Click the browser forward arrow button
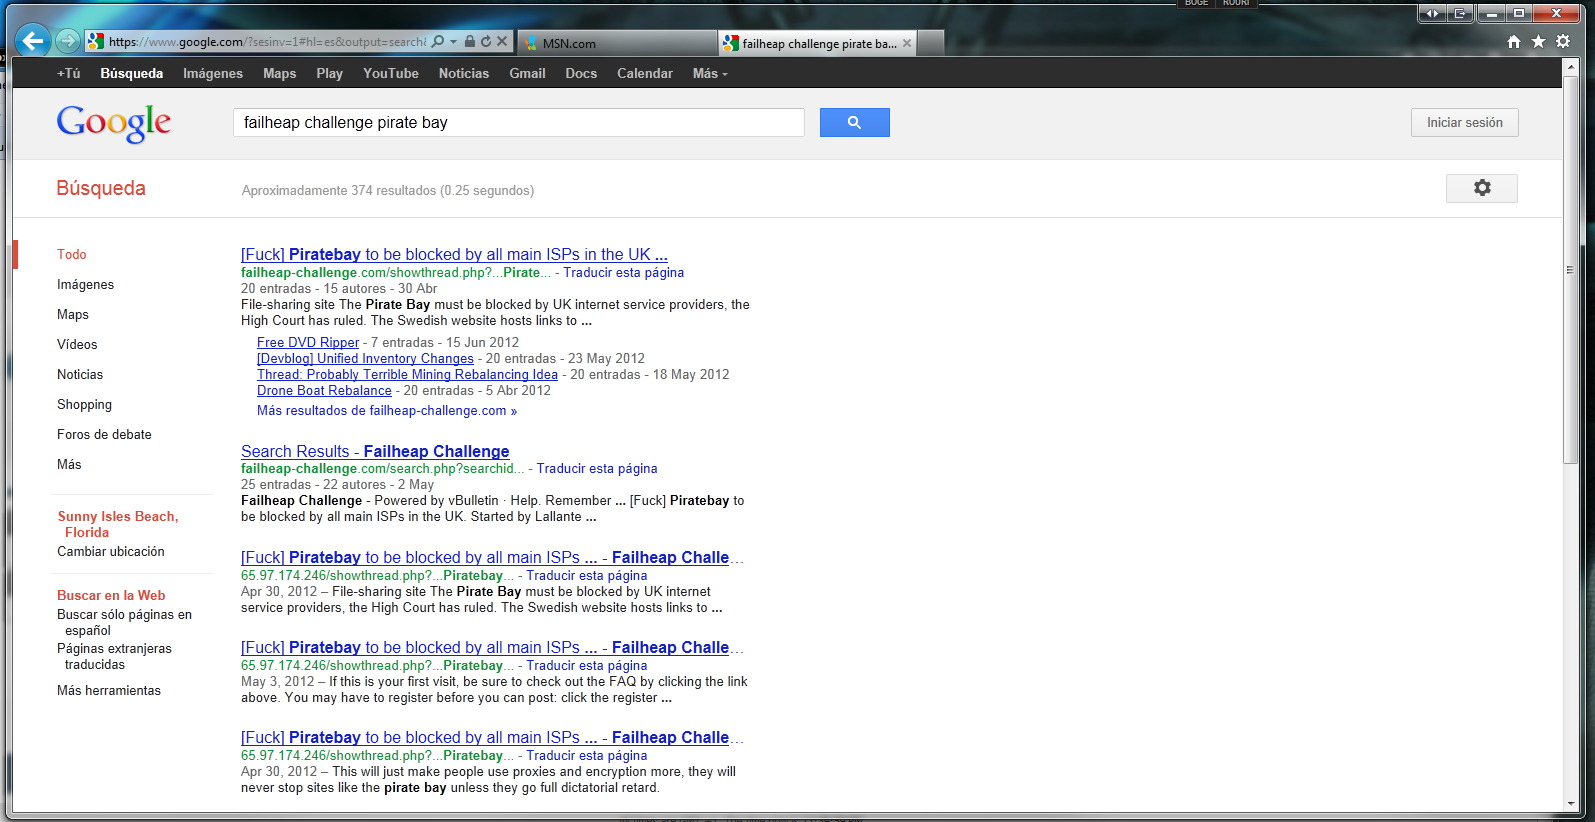 point(67,41)
